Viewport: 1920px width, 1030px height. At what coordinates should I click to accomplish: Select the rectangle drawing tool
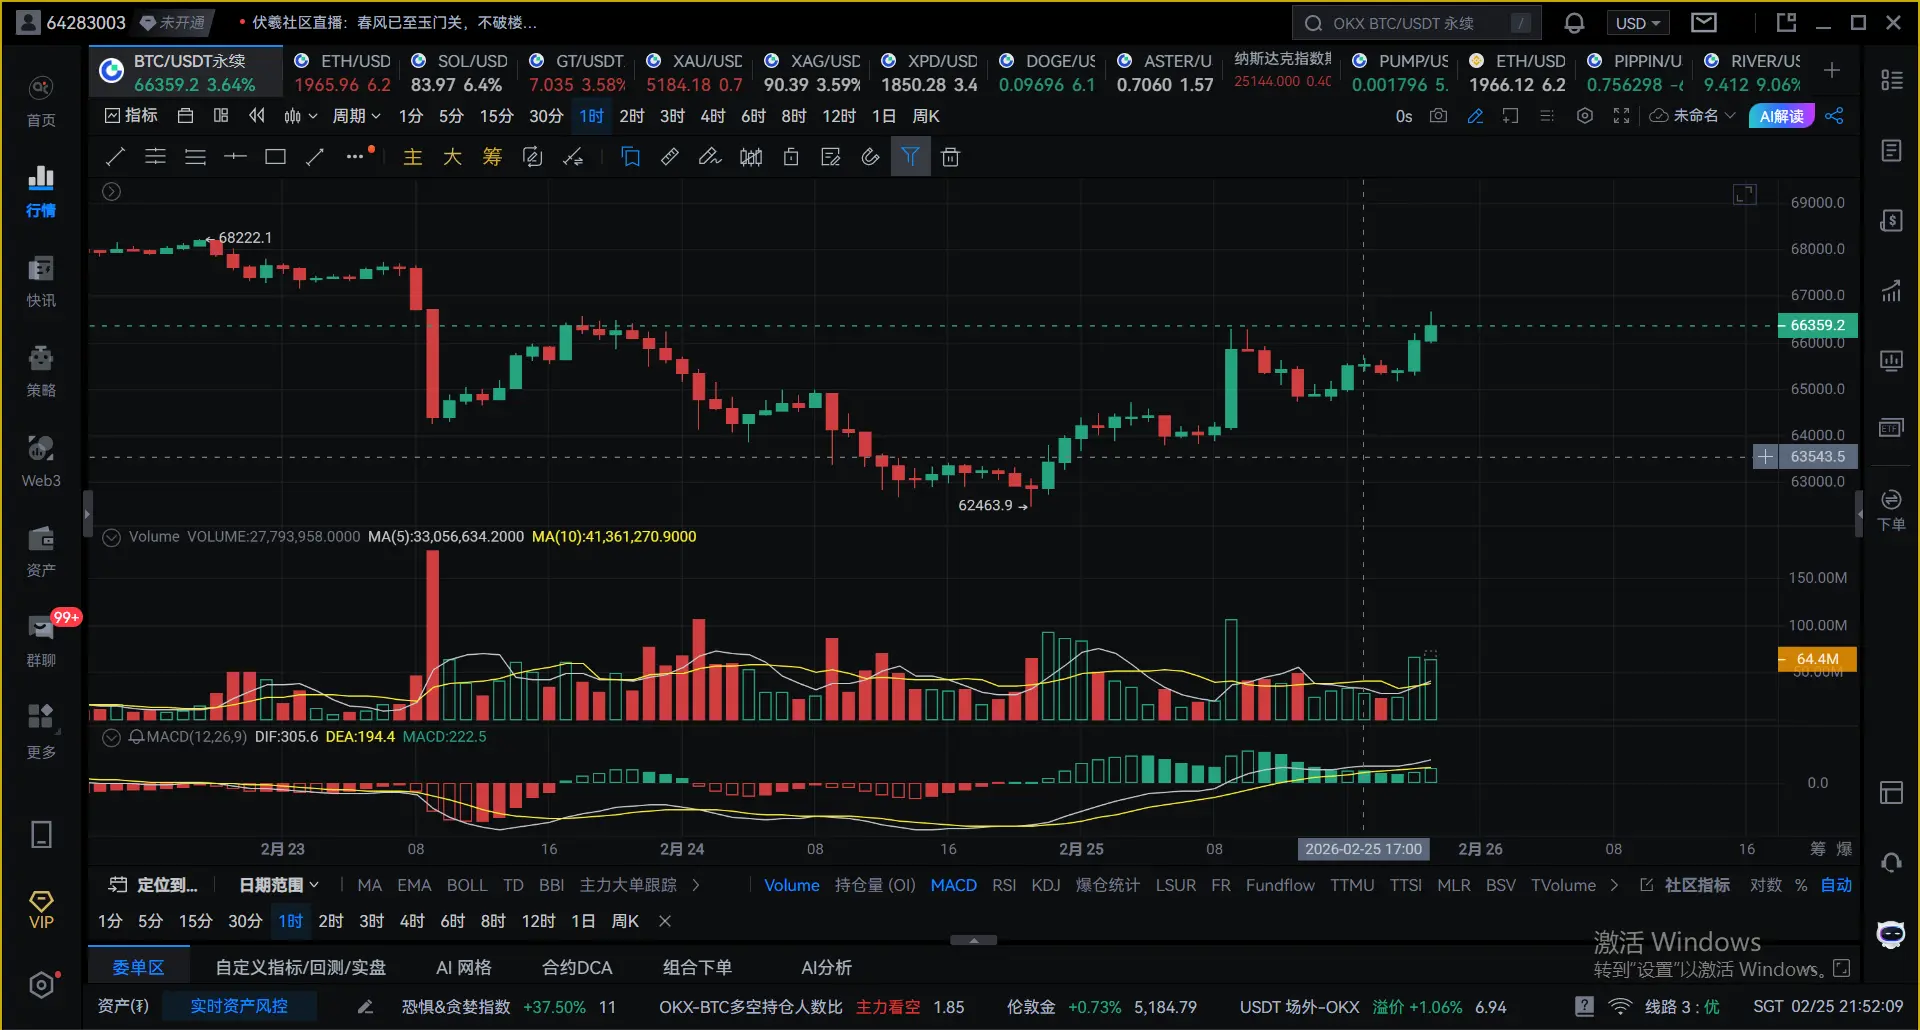pyautogui.click(x=275, y=157)
